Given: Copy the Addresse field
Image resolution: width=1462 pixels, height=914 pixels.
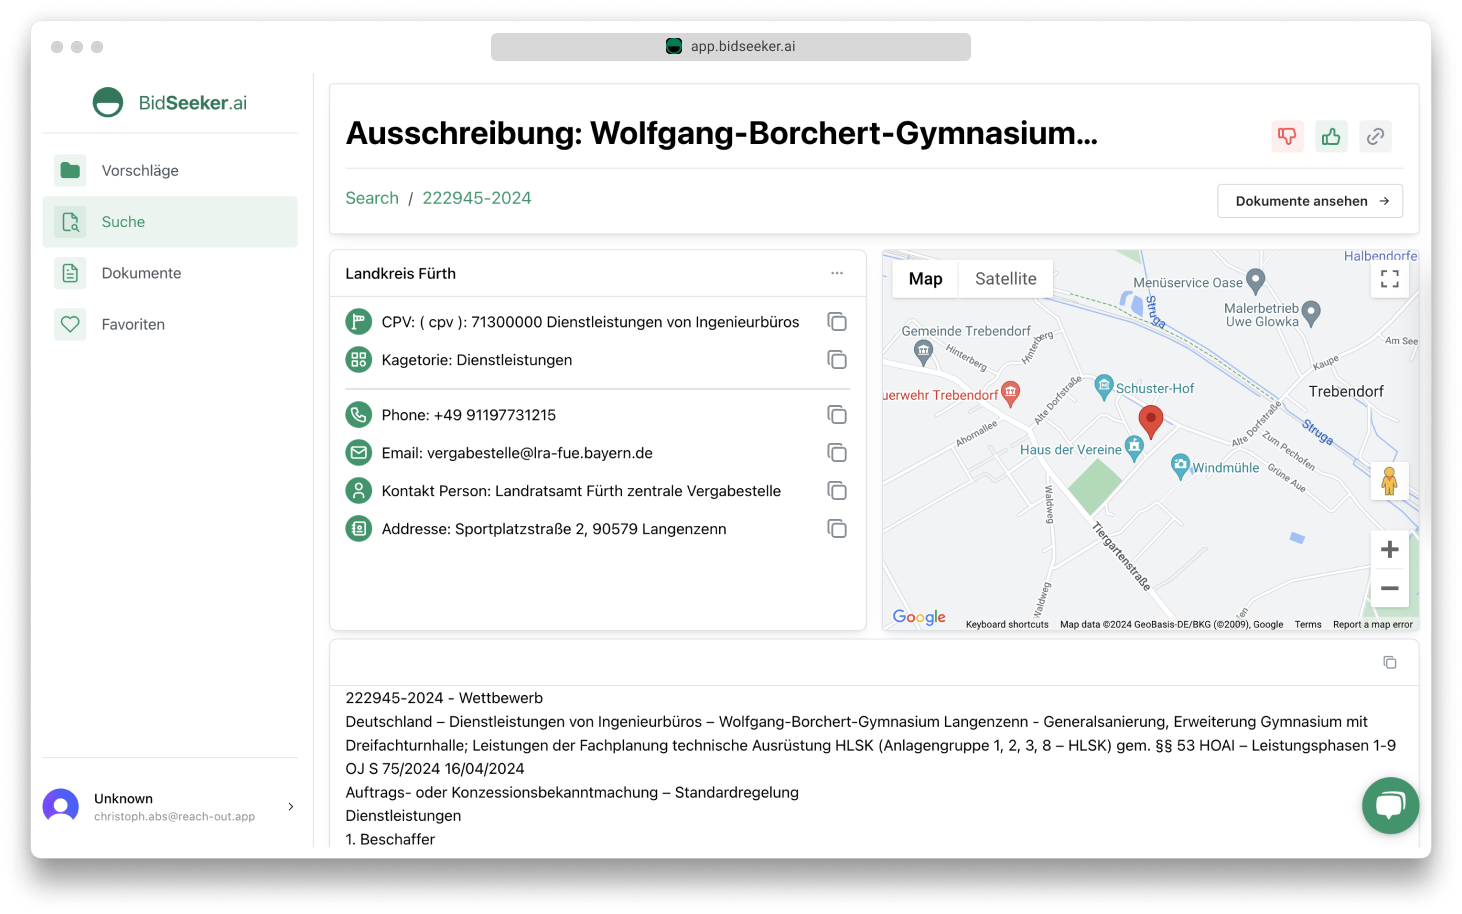Looking at the screenshot, I should (x=837, y=529).
